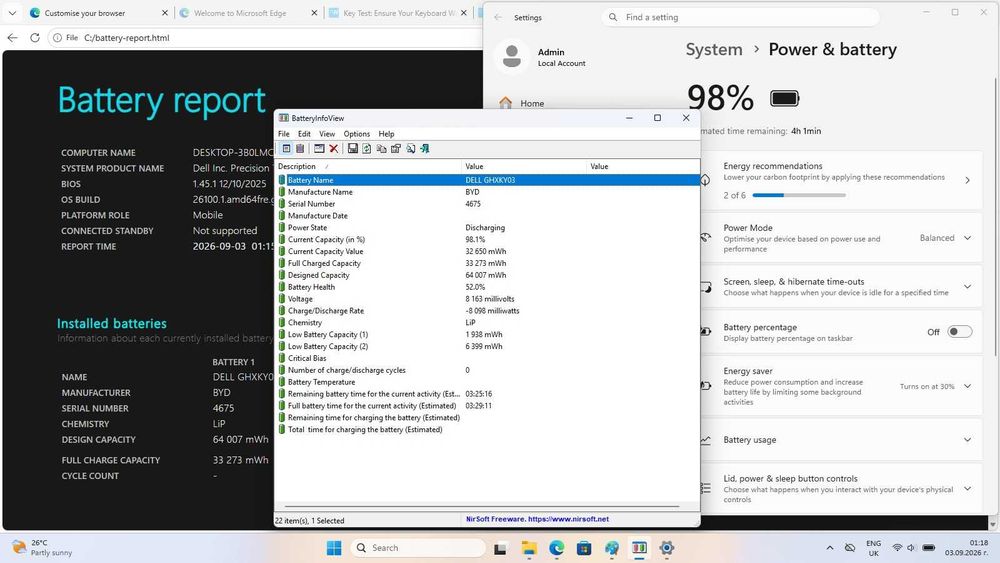Select the Charge/Discharge Rate row
The width and height of the screenshot is (1000, 563).
488,311
